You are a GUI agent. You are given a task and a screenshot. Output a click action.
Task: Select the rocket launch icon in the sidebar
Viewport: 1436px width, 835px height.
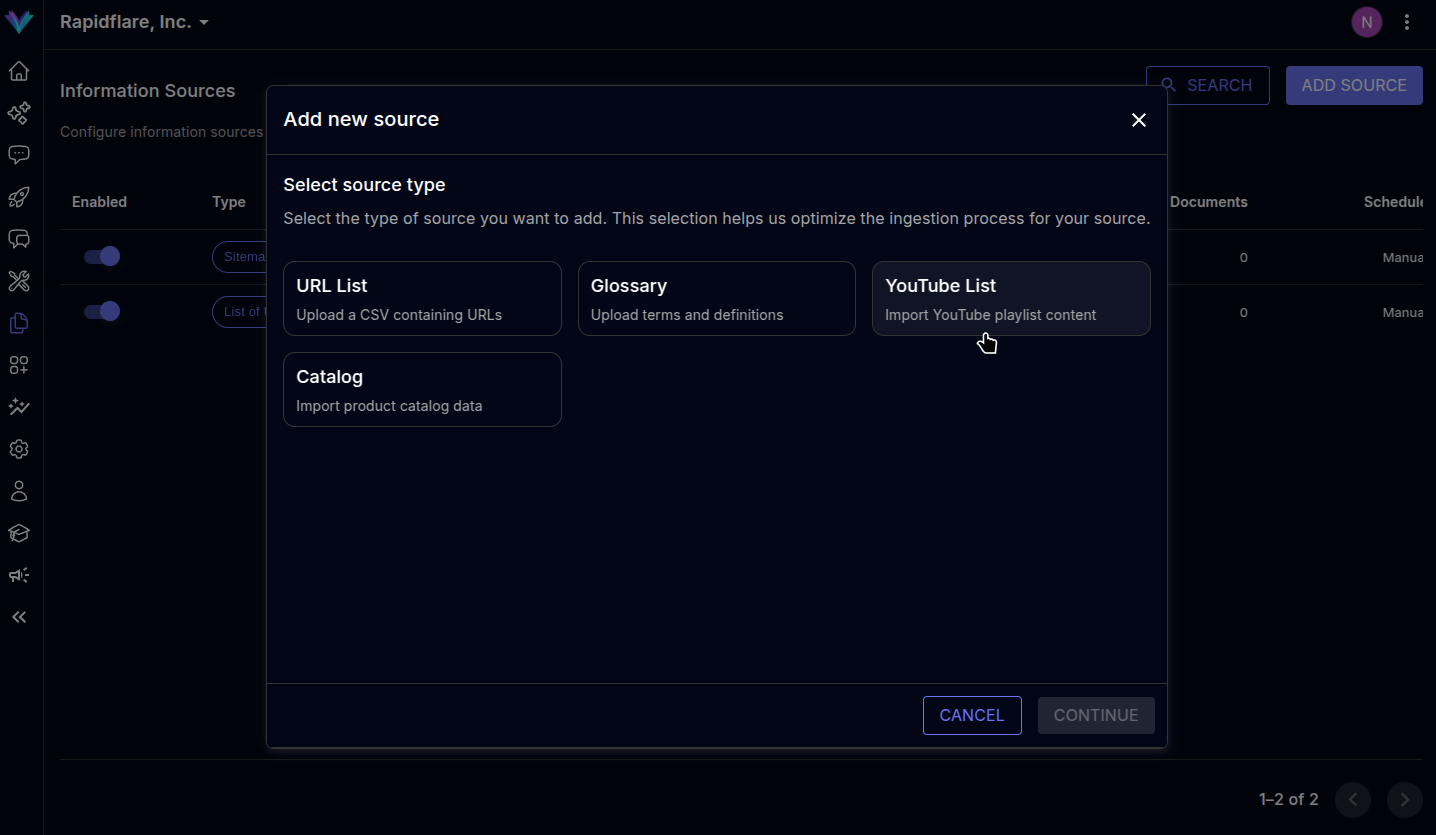click(18, 197)
